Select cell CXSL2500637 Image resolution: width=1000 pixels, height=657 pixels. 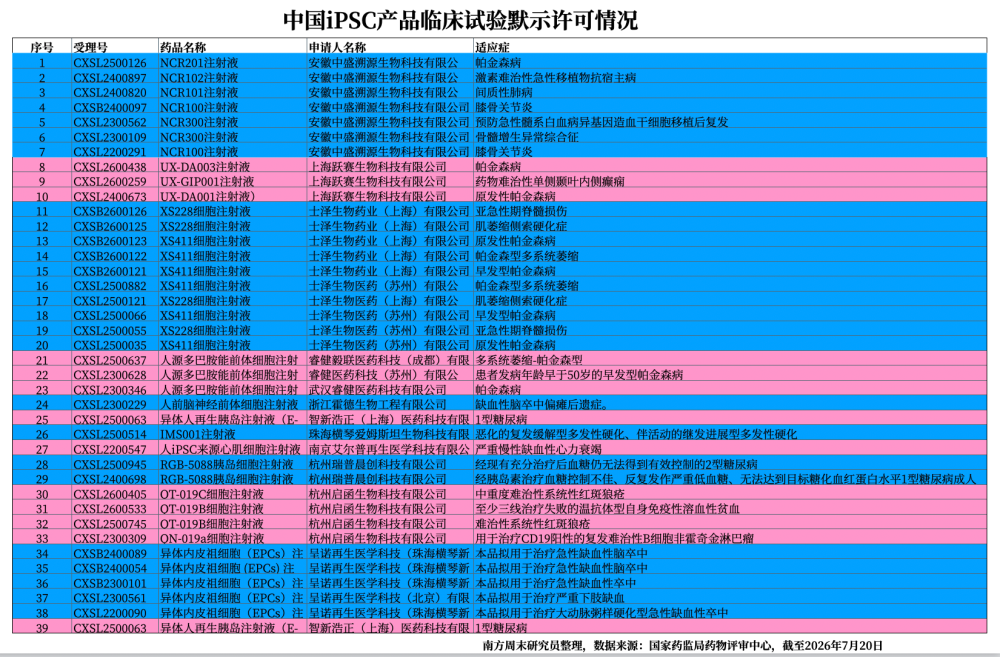[x=110, y=360]
